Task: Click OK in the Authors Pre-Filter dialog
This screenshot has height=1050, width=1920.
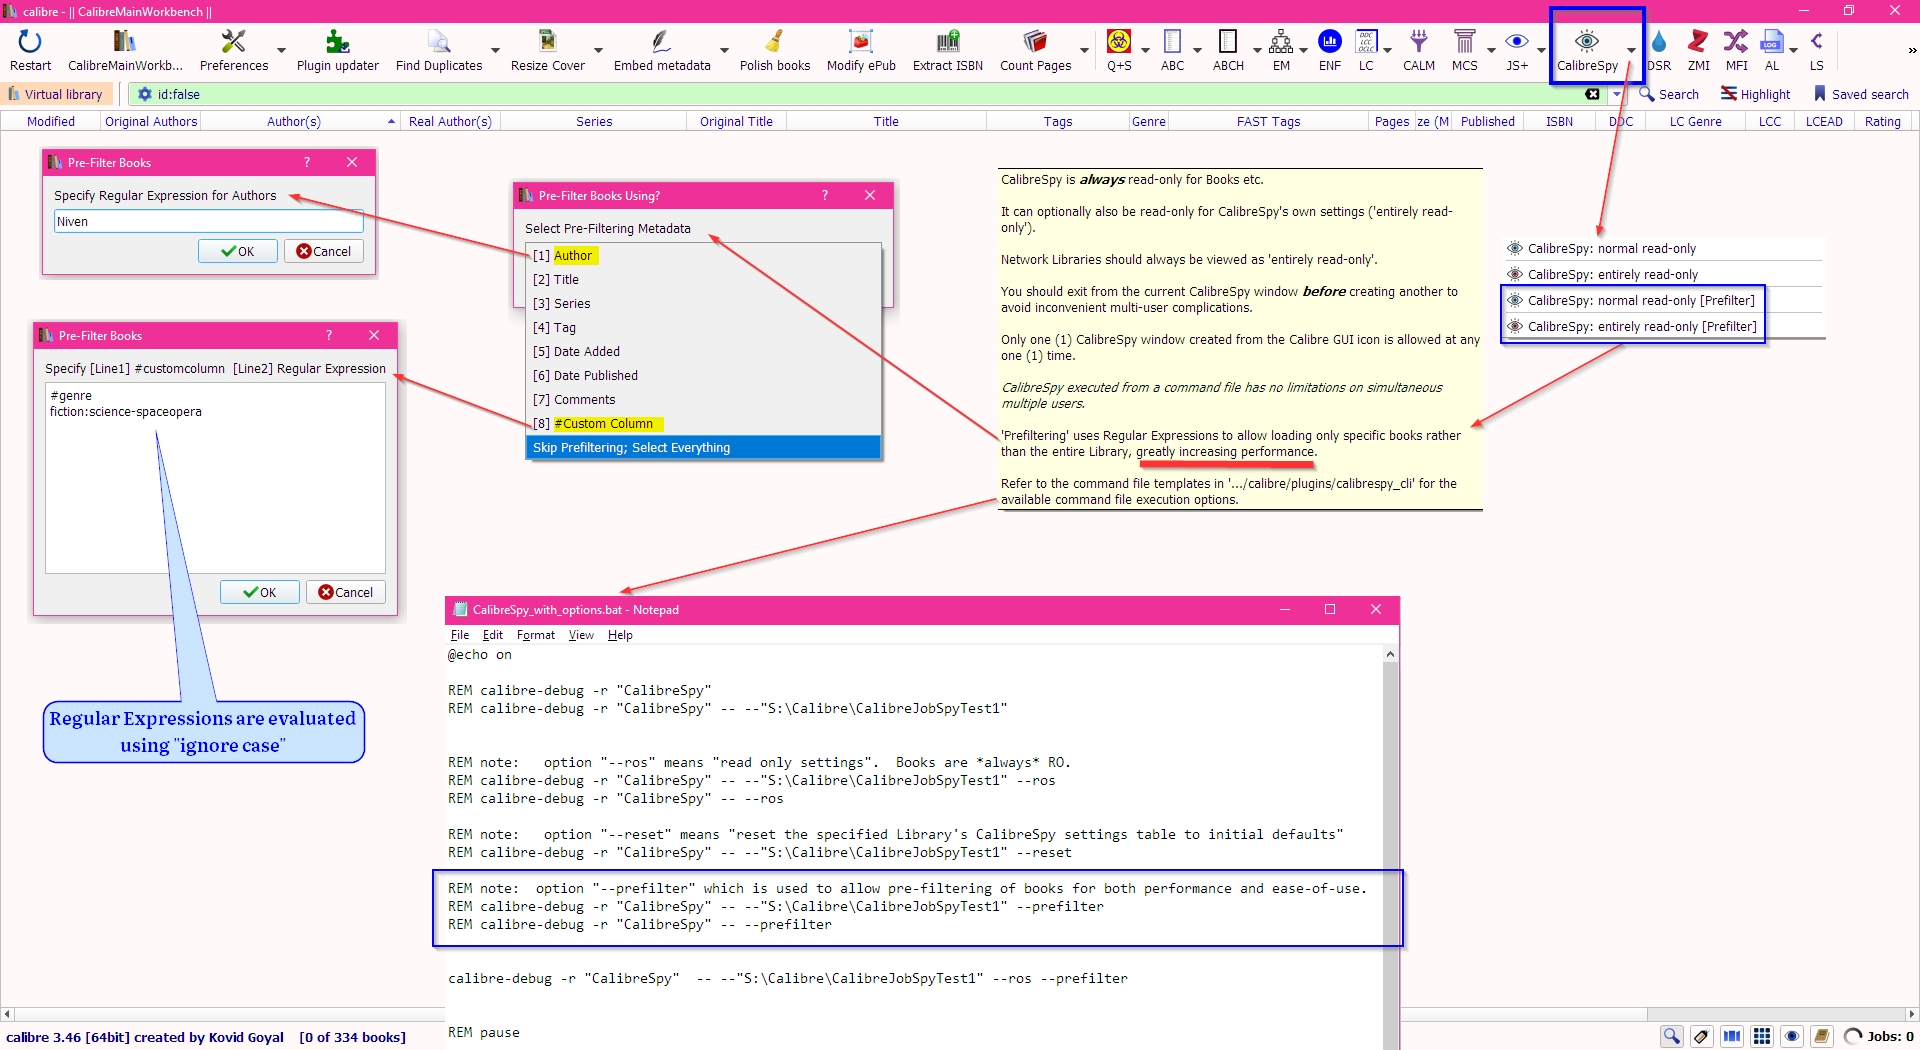Action: [x=238, y=251]
